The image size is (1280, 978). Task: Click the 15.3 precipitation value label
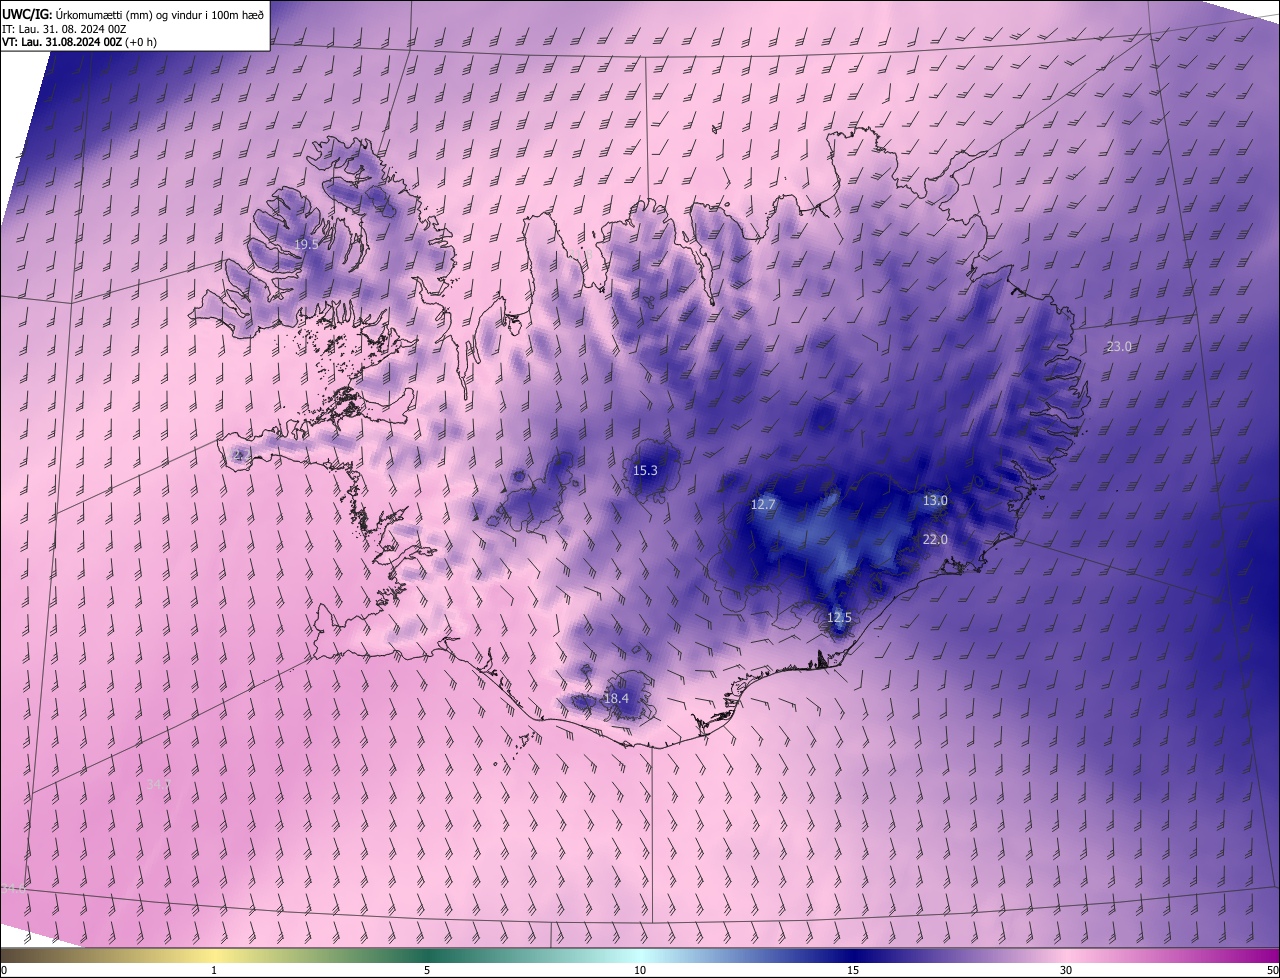[645, 470]
